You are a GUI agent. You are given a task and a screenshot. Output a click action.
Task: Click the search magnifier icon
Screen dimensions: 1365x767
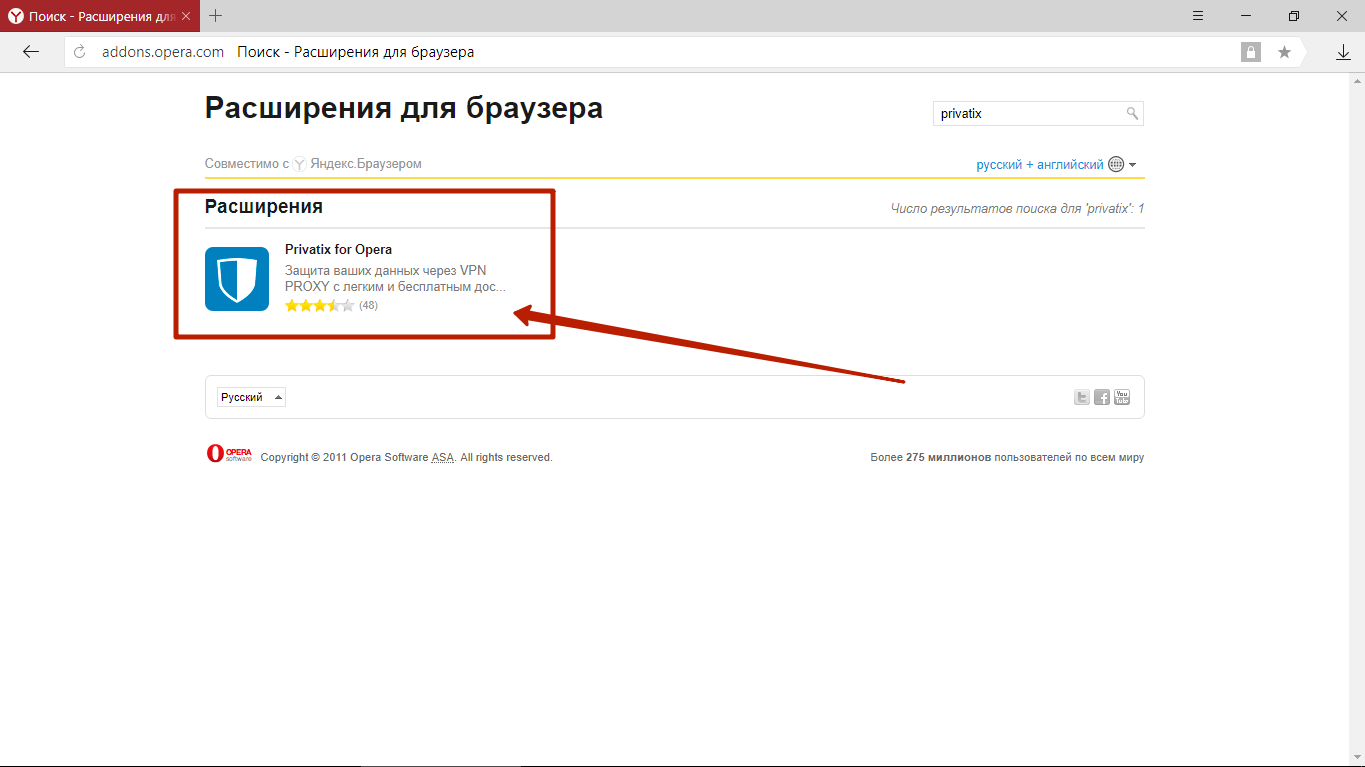pos(1132,114)
